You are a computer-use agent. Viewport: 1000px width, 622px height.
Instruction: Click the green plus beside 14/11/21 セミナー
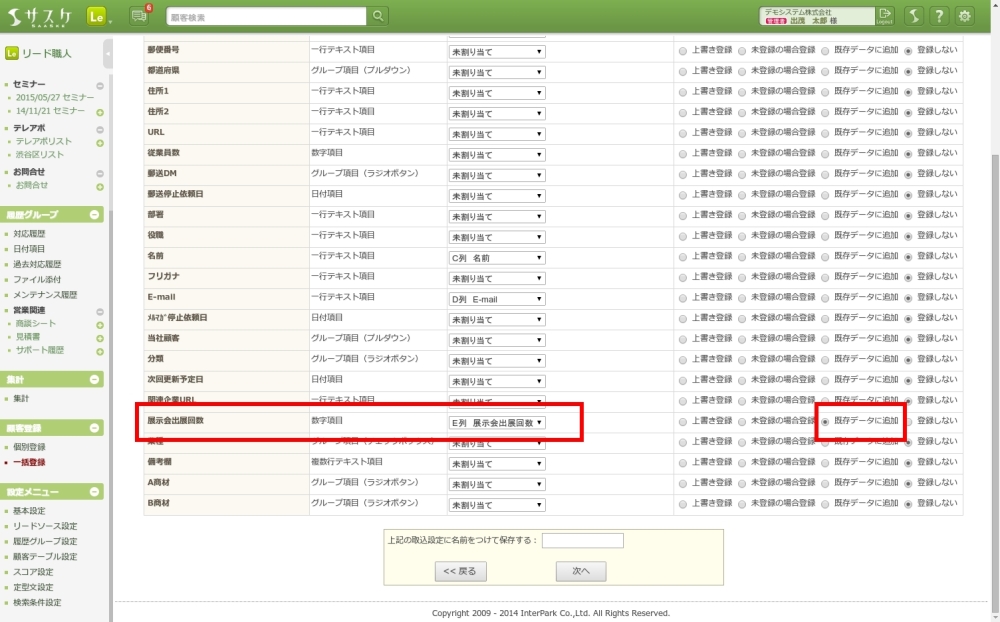[x=100, y=113]
